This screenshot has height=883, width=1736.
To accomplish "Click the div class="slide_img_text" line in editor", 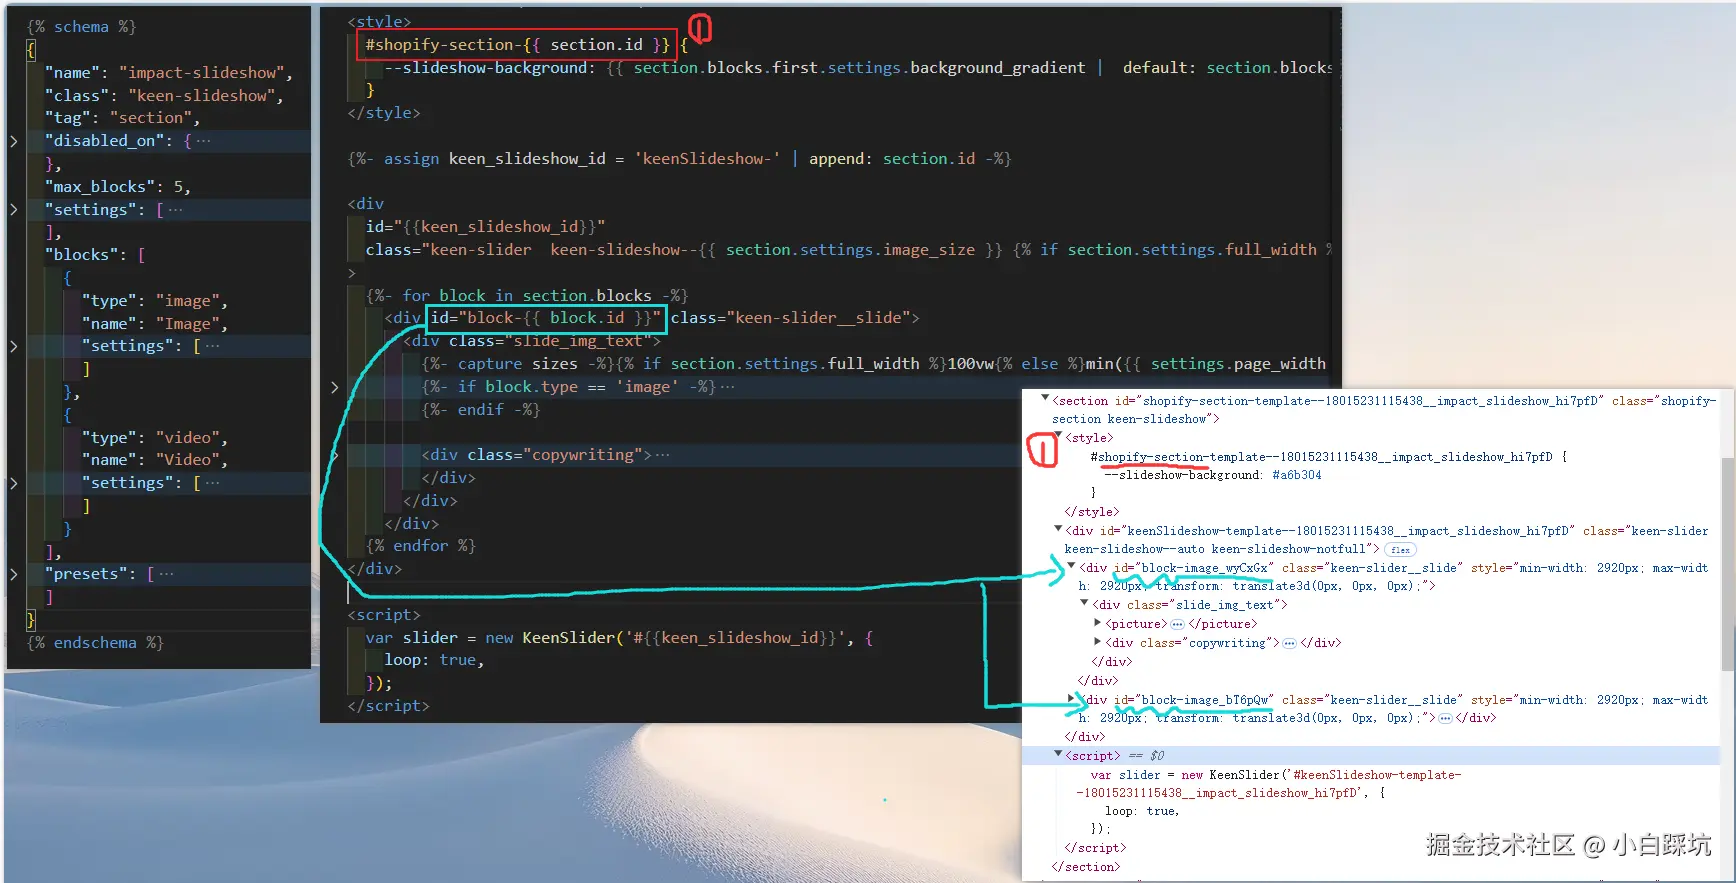I will pyautogui.click(x=532, y=341).
